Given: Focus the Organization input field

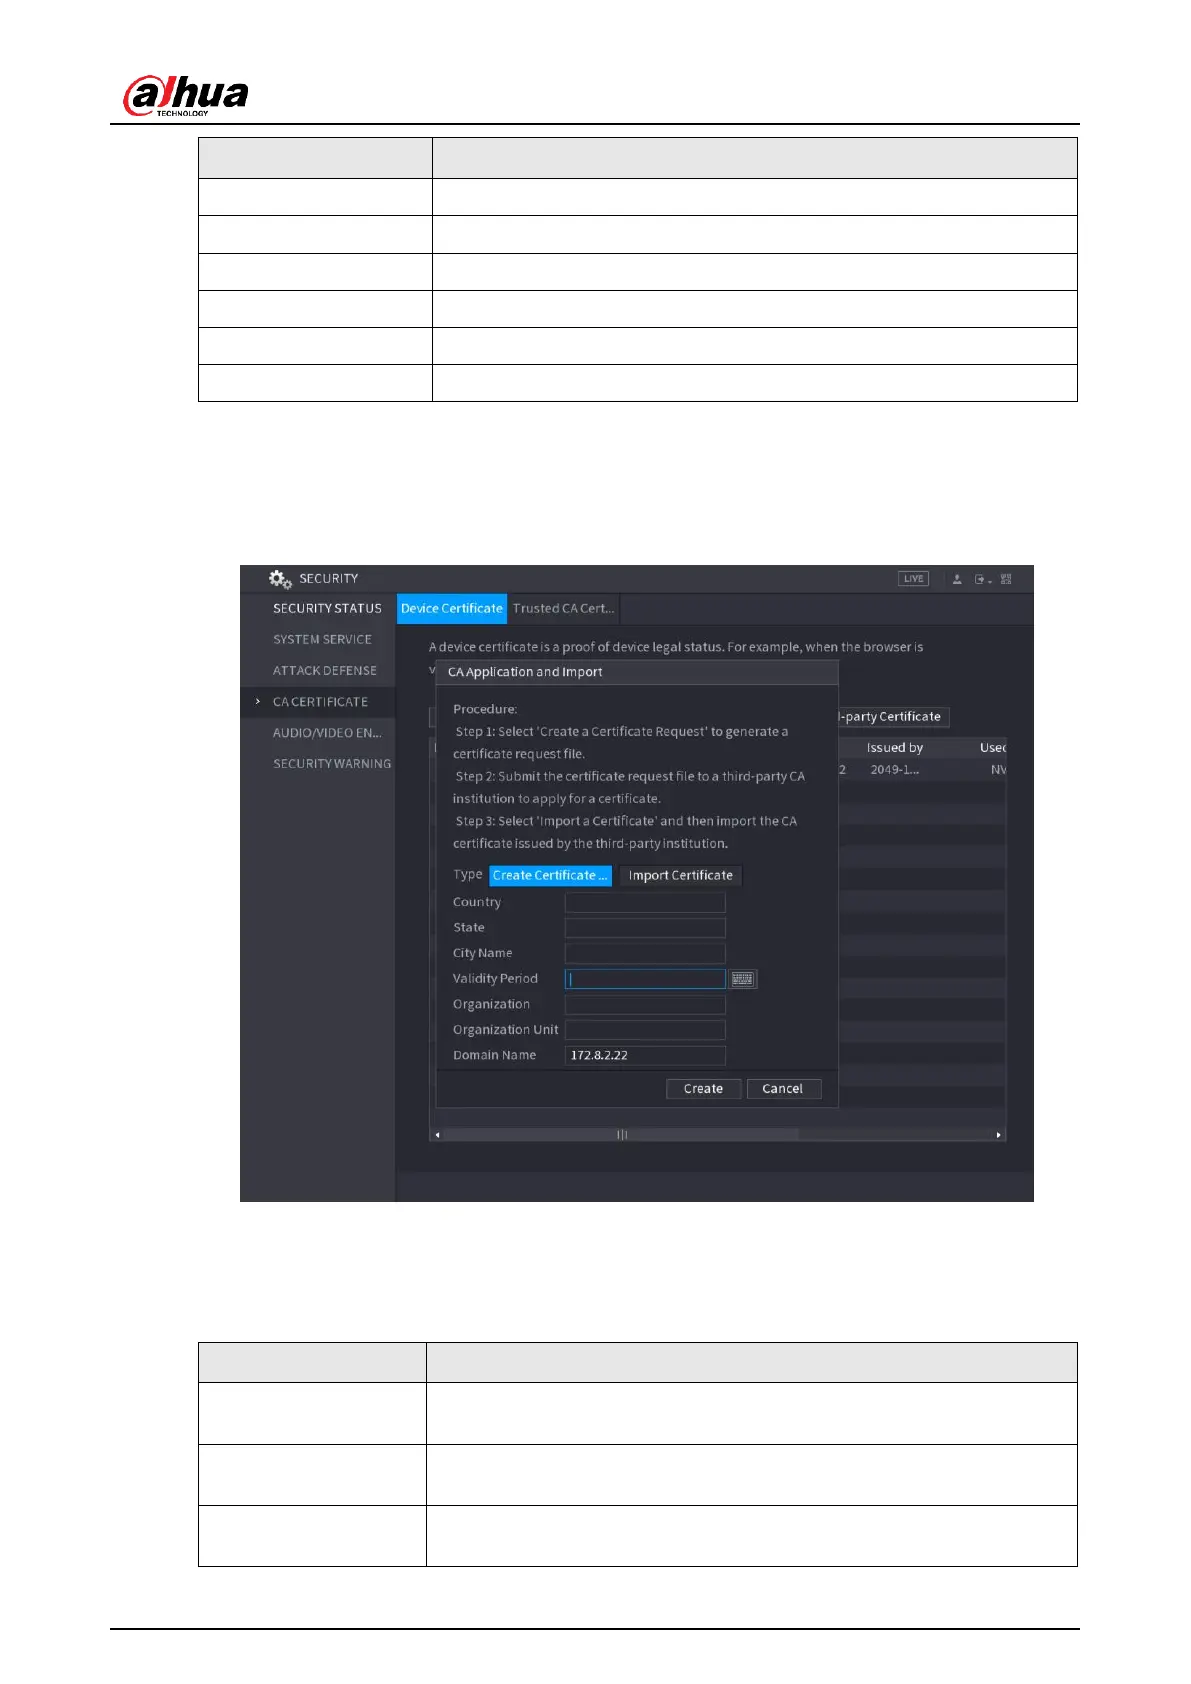Looking at the screenshot, I should pyautogui.click(x=645, y=1004).
